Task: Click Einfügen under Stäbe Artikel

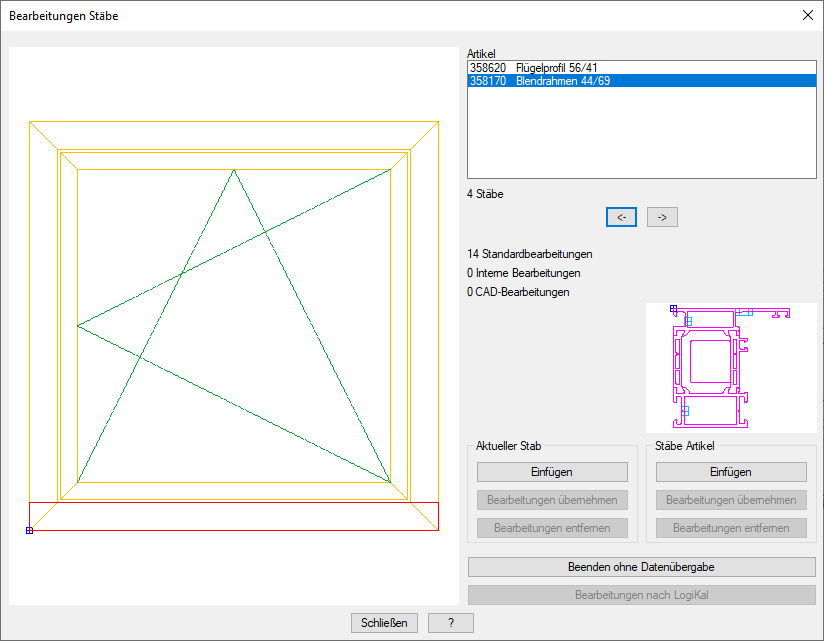Action: click(x=731, y=472)
